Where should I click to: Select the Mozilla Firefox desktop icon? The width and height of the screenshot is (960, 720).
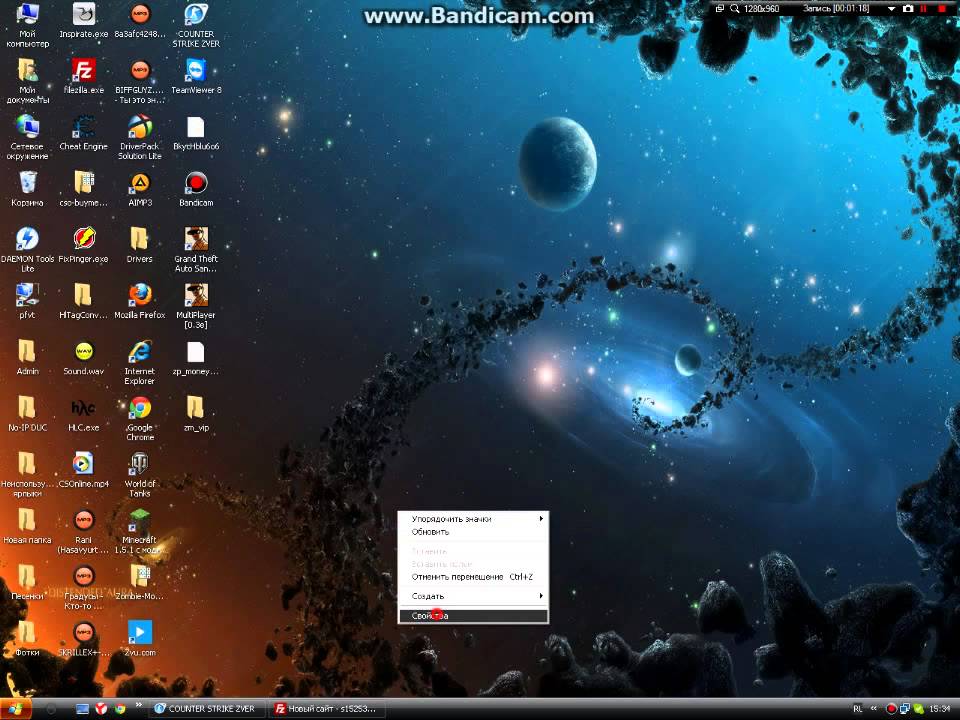140,301
